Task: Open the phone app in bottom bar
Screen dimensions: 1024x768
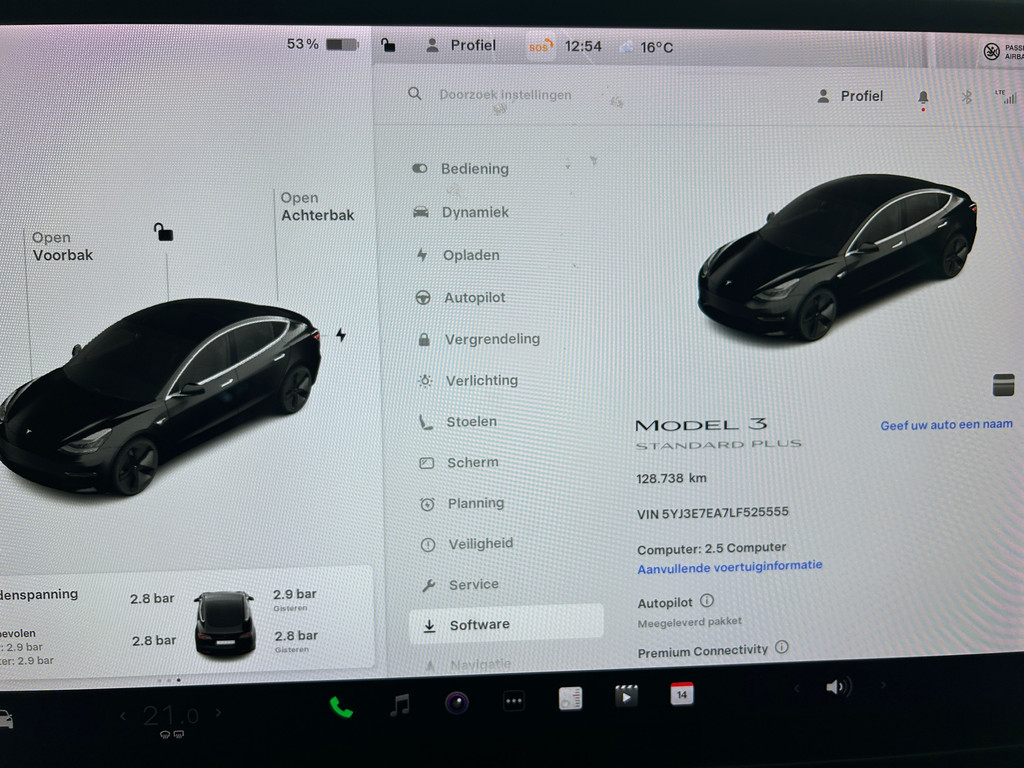Action: pos(341,706)
